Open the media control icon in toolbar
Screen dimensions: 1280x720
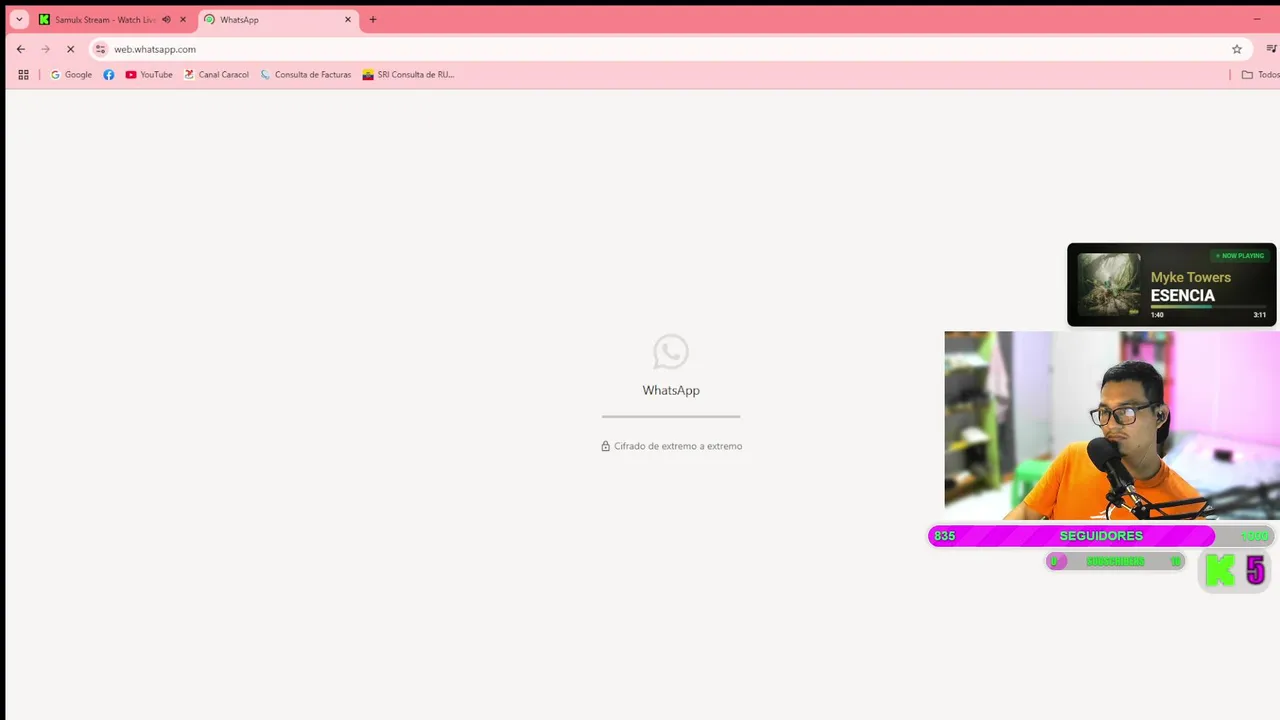1272,49
